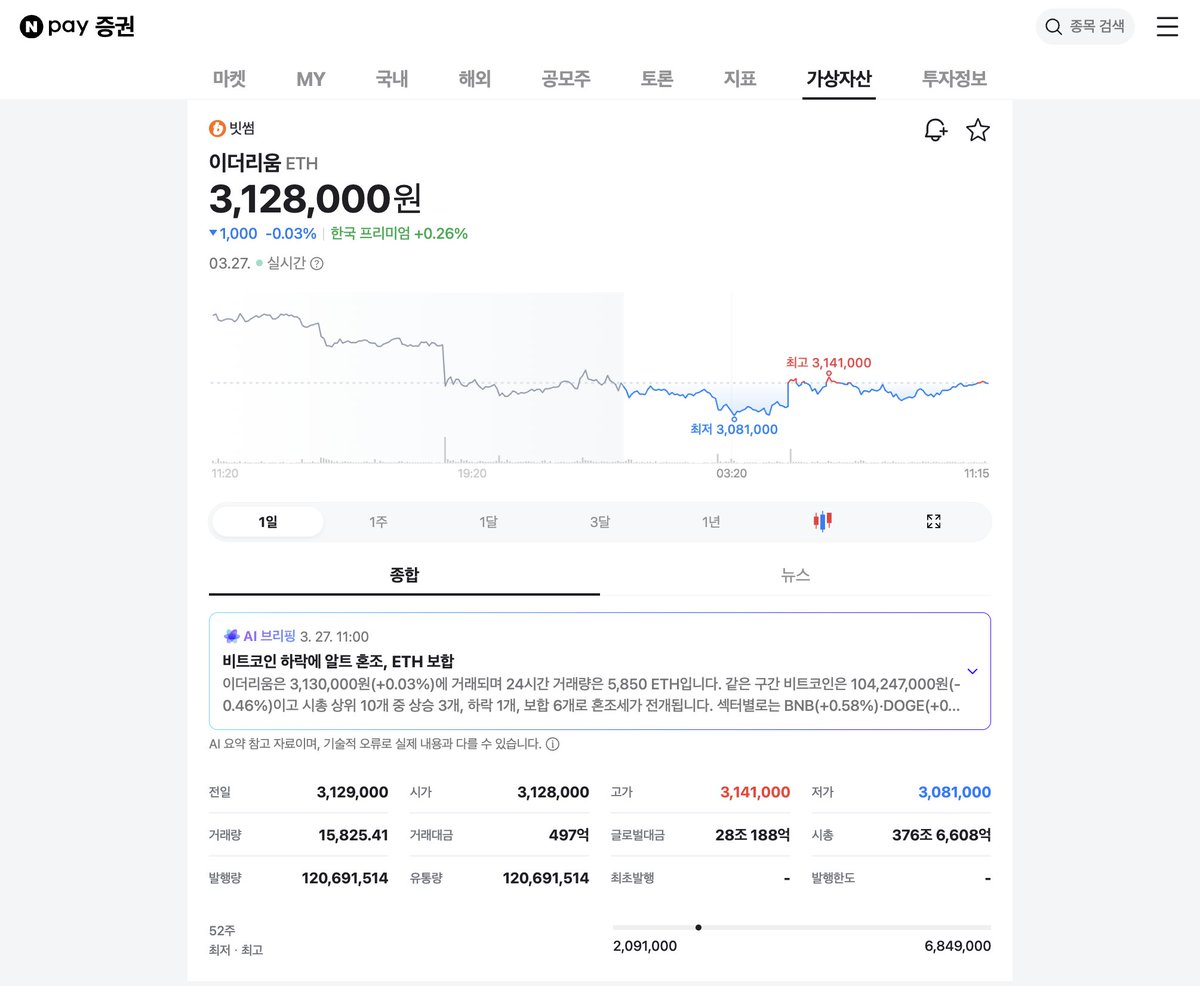Open the 공모주 tab
The width and height of the screenshot is (1200, 986).
point(566,79)
